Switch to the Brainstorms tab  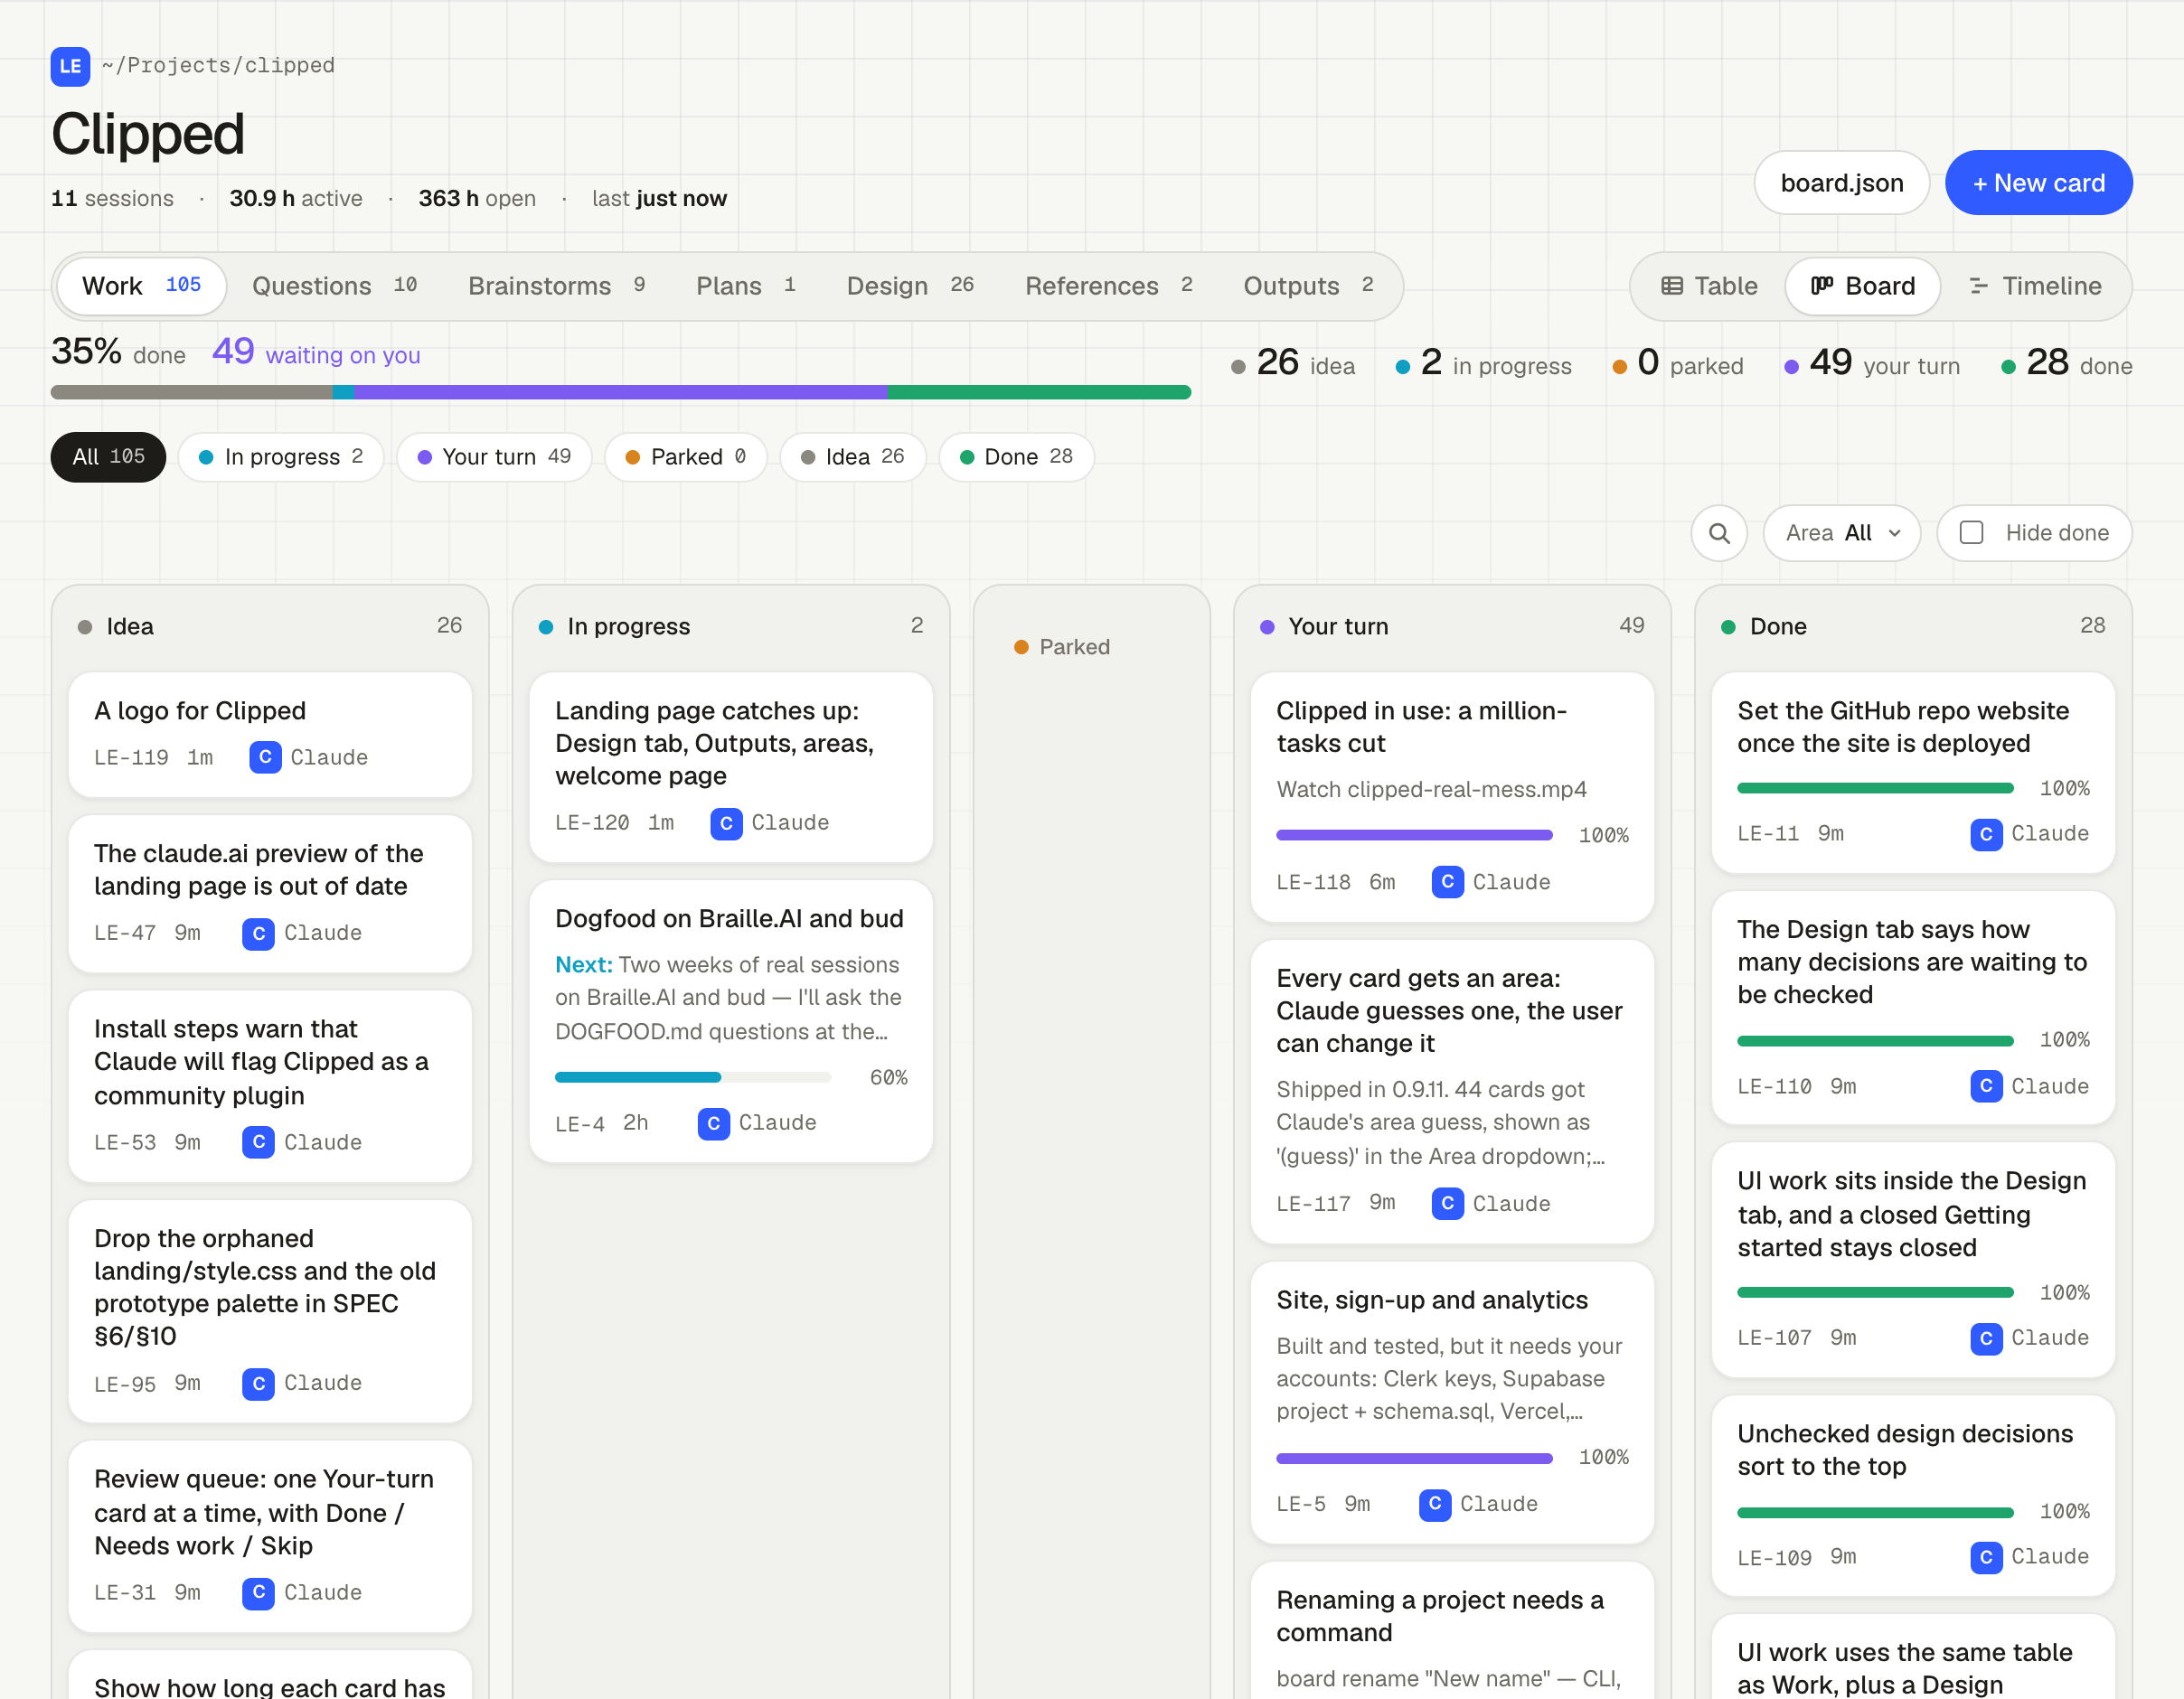click(x=557, y=286)
